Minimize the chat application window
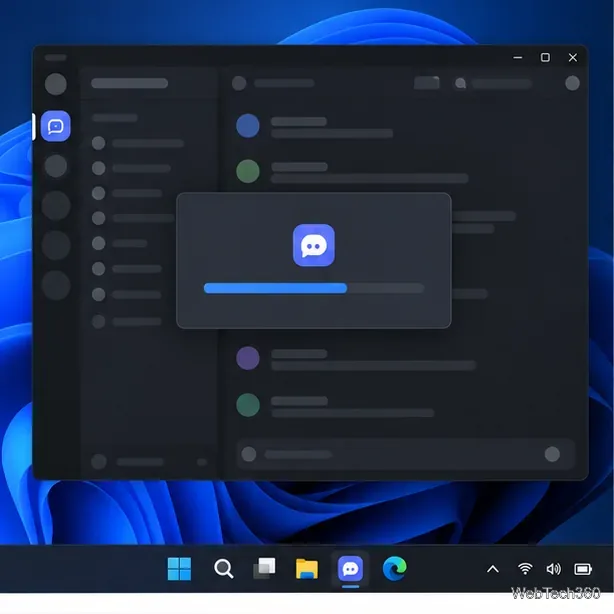The image size is (614, 614). 518,58
